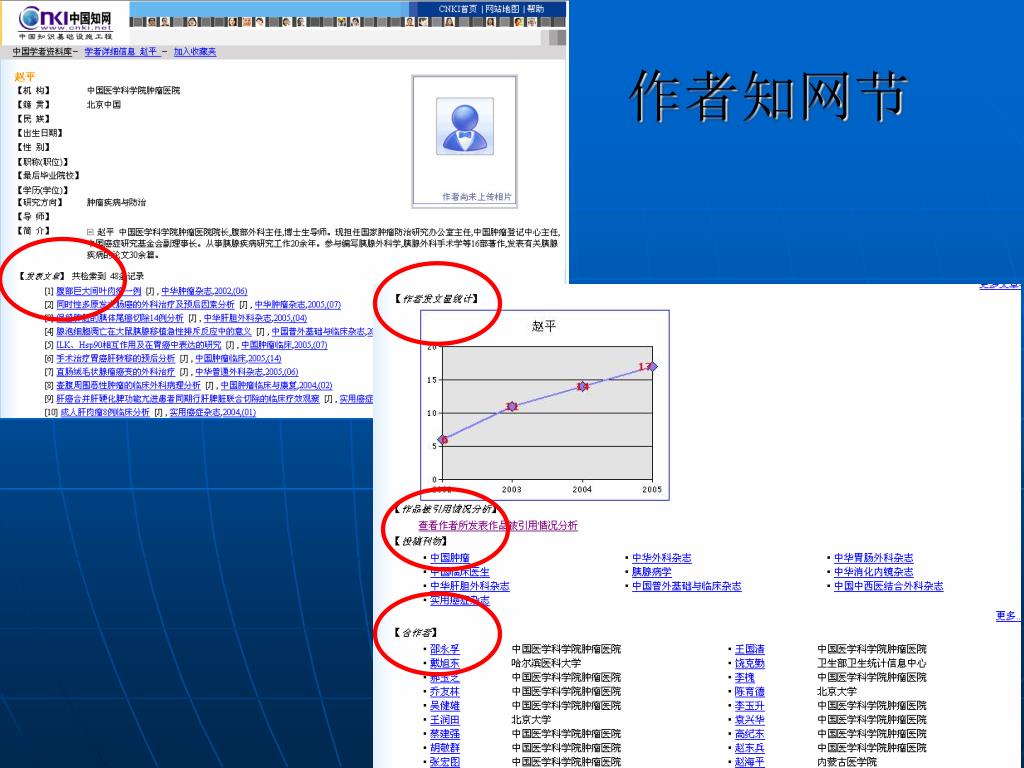Viewport: 1024px width, 768px height.
Task: Open co-author 袁兴华 profile
Action: tap(750, 719)
